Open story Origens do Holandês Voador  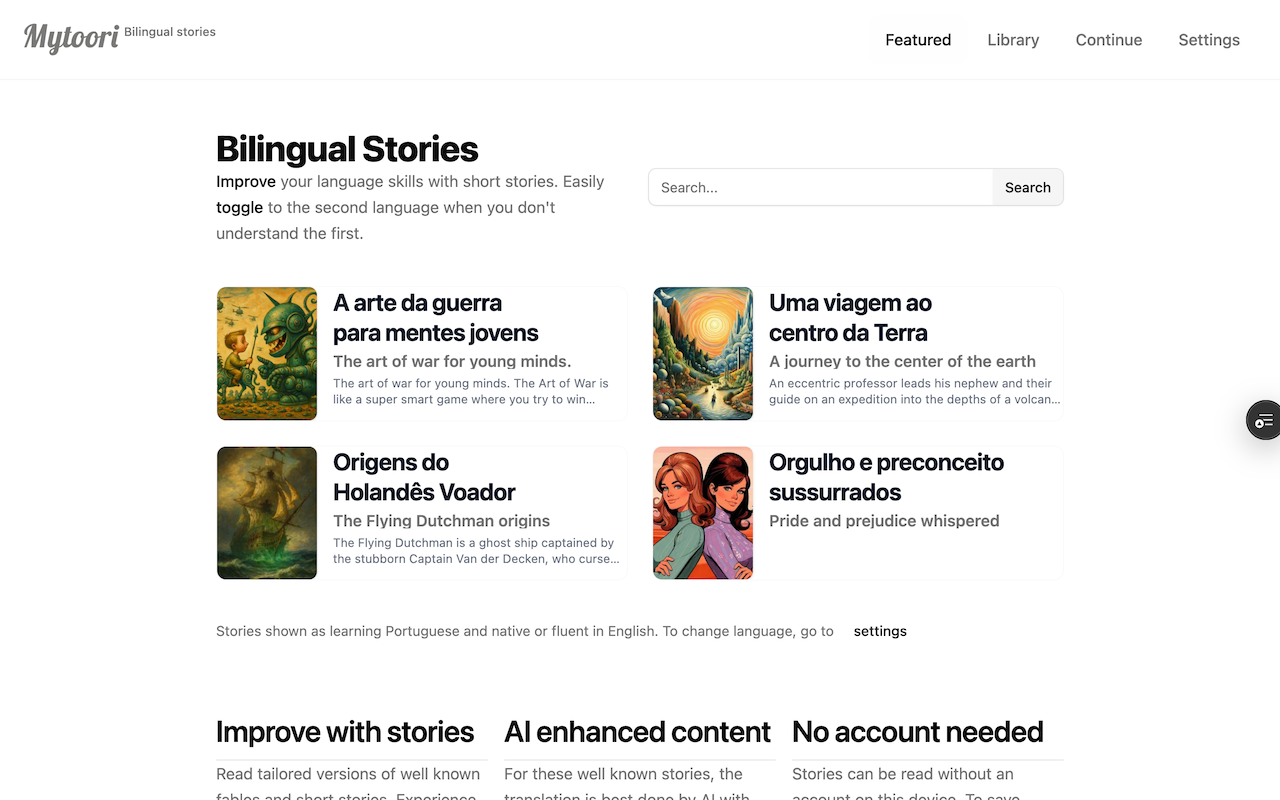click(424, 477)
